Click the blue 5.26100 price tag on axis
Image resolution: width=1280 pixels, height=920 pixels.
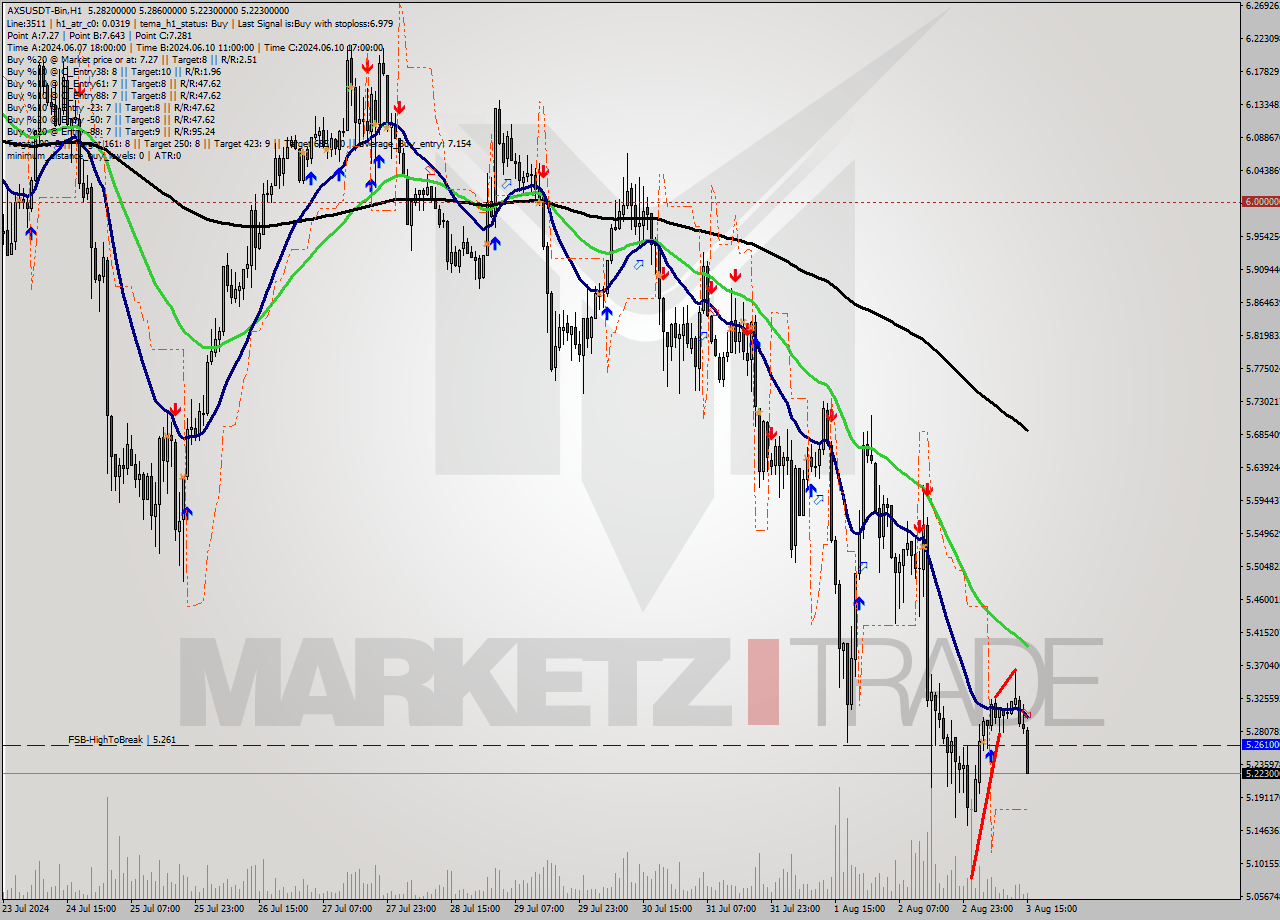pyautogui.click(x=1260, y=745)
